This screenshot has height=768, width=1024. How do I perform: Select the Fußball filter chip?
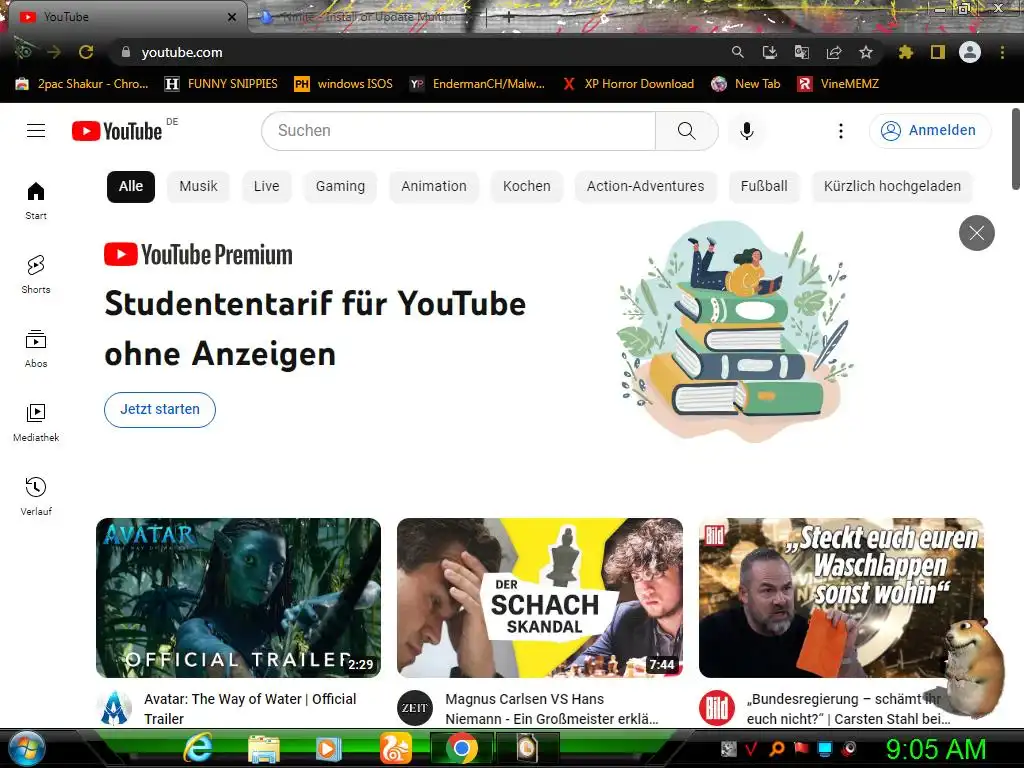[764, 187]
